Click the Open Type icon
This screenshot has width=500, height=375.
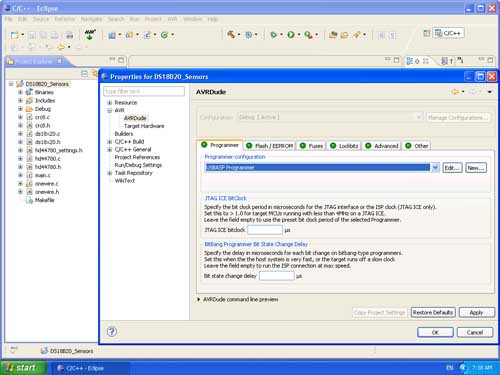(333, 35)
